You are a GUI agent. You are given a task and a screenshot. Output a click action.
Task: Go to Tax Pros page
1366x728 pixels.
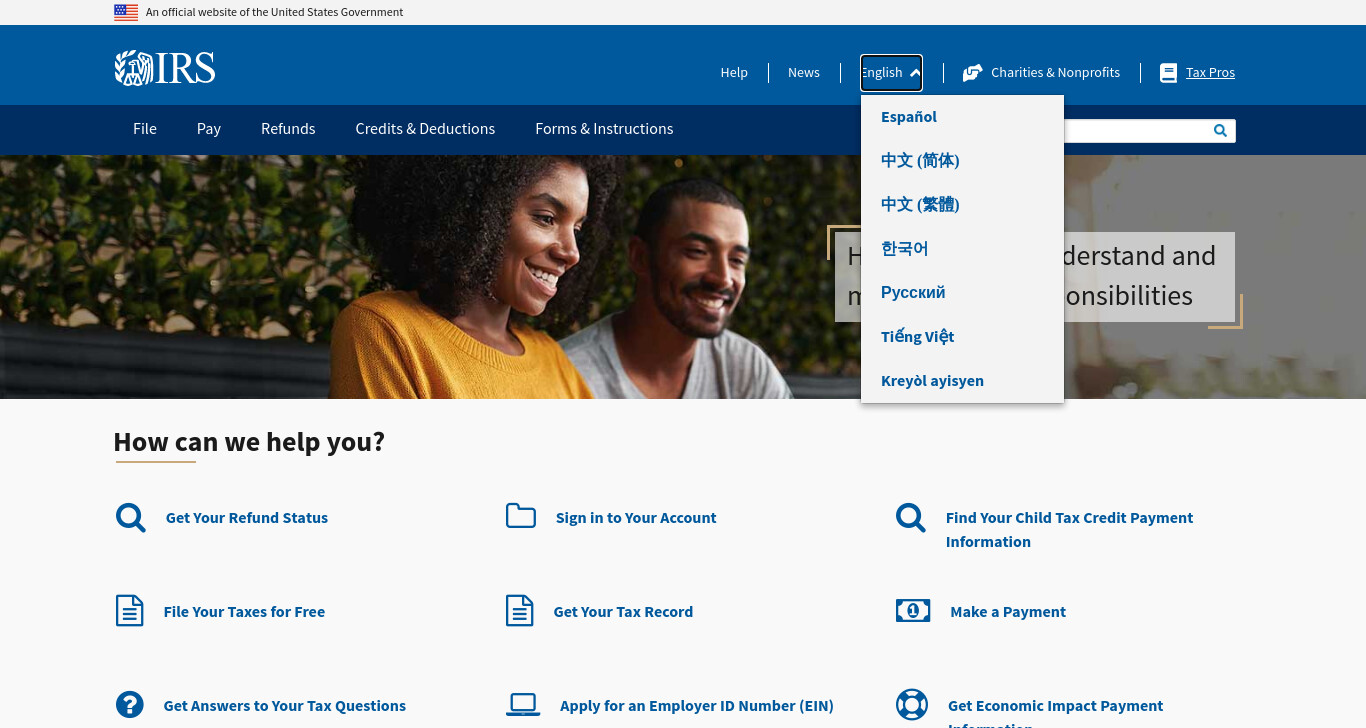pyautogui.click(x=1210, y=73)
